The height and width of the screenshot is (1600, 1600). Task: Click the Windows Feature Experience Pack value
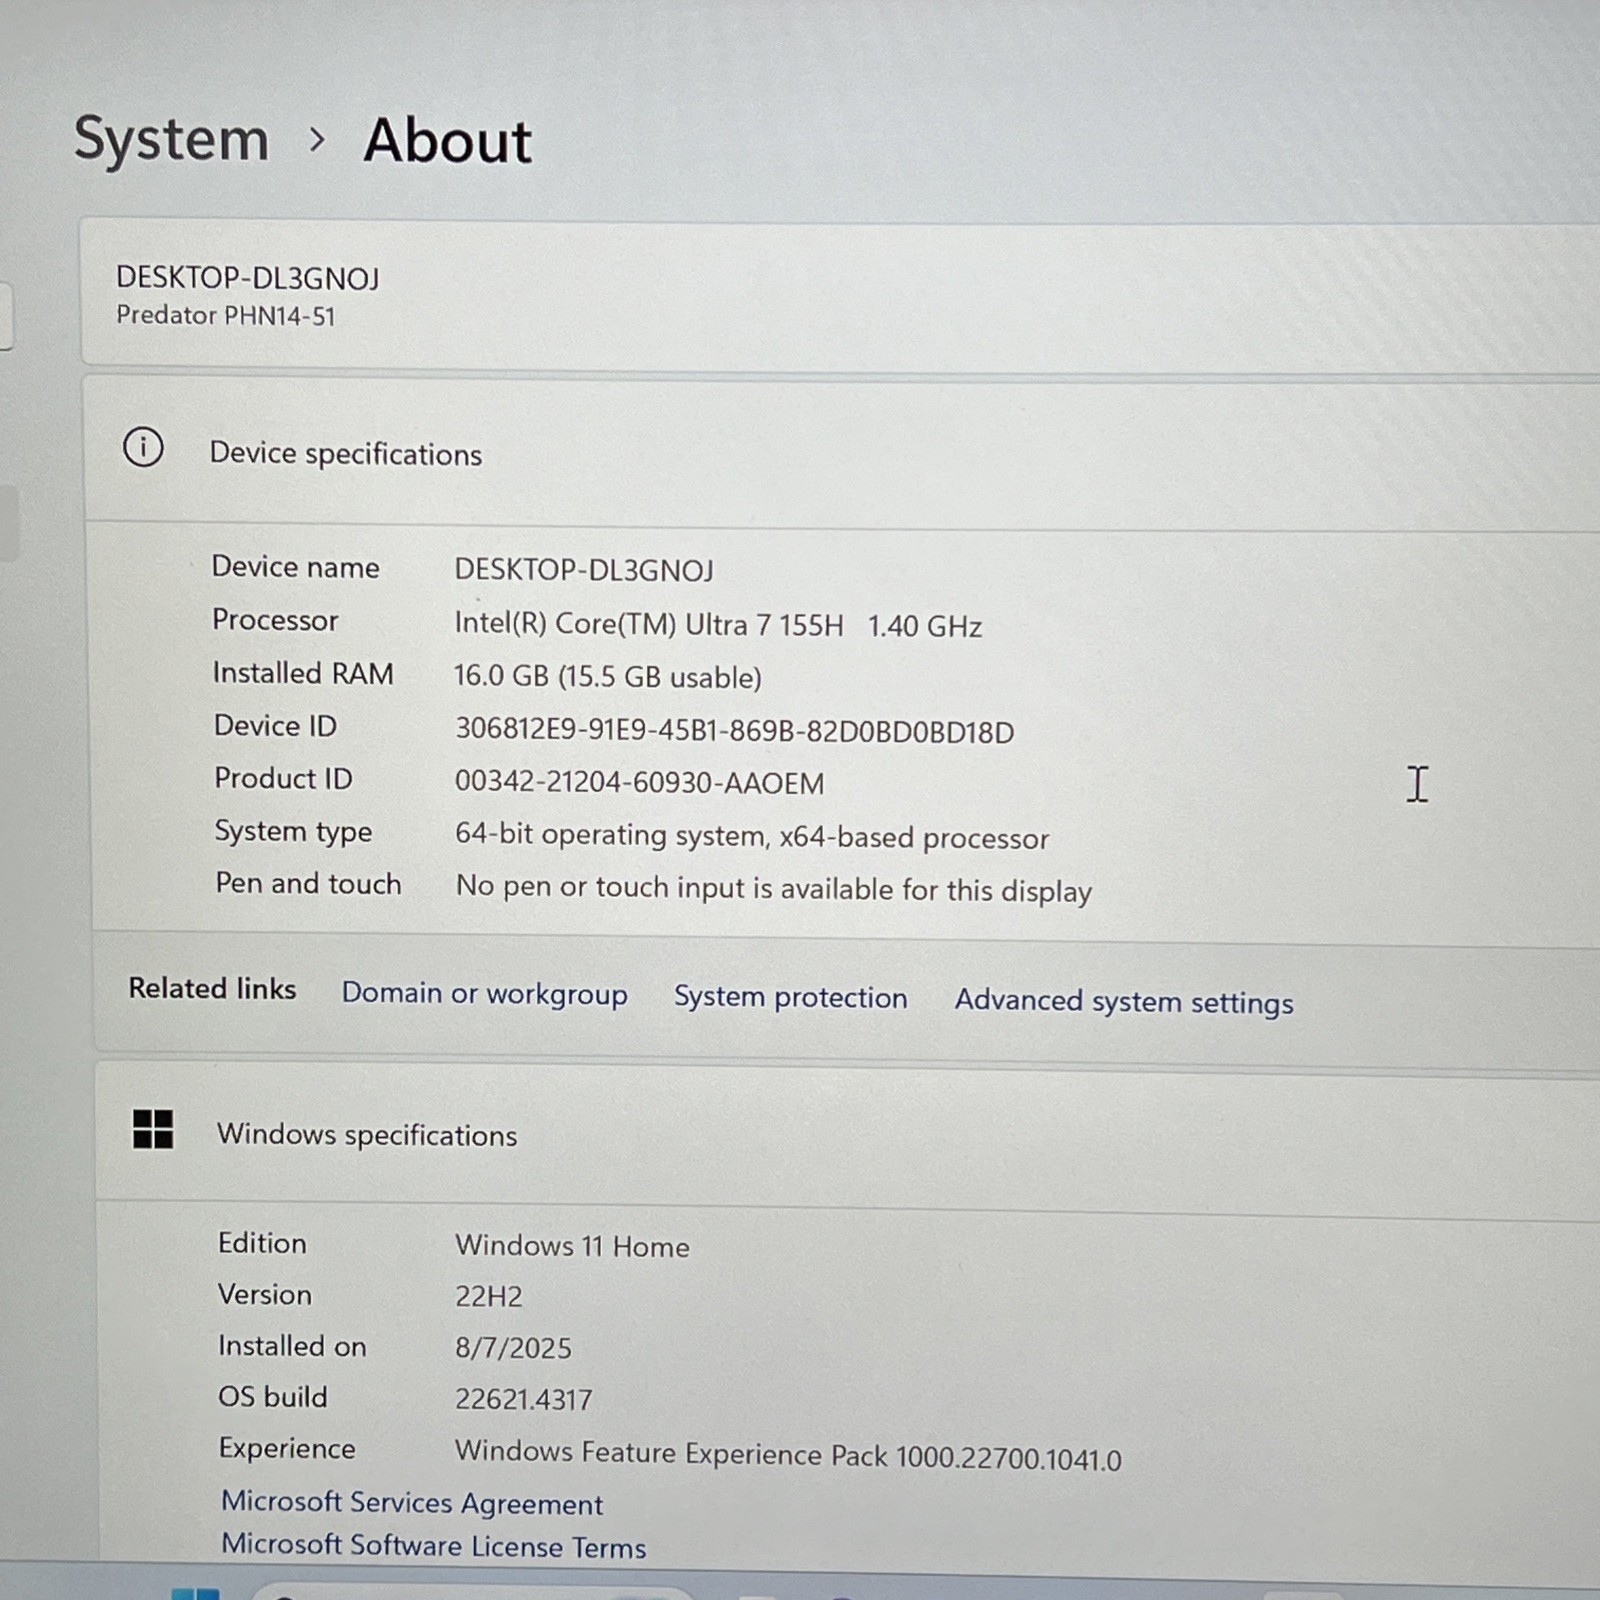pos(788,1455)
